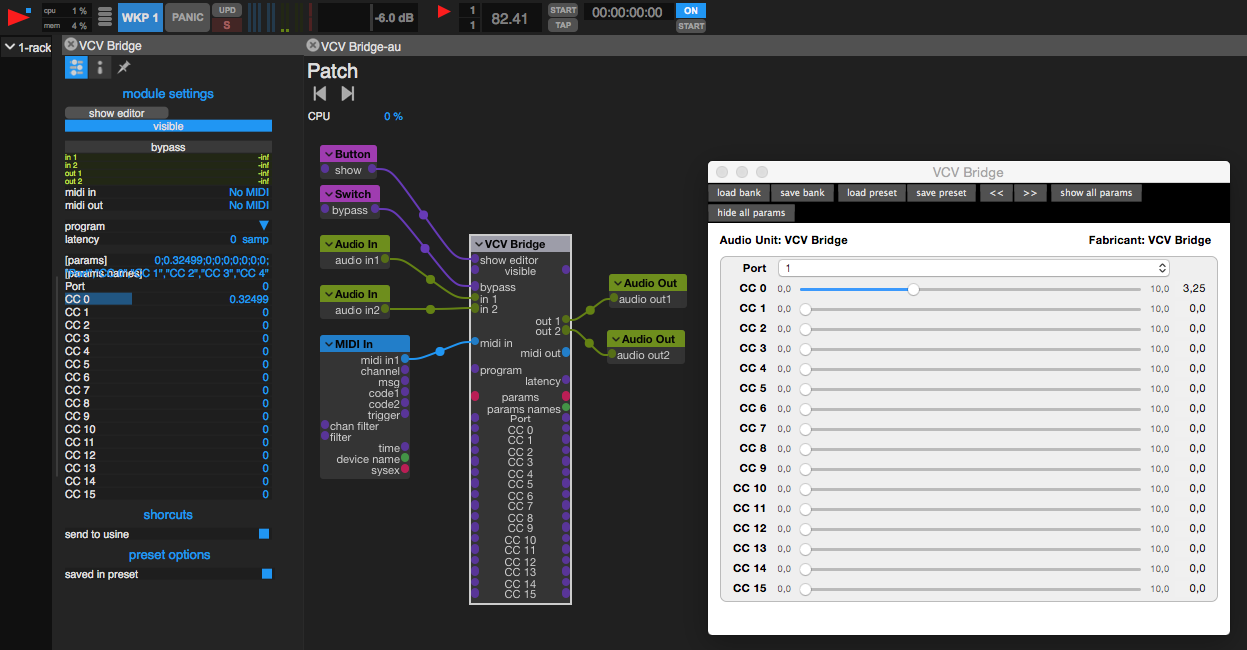Open the program dropdown triangle
Viewport: 1247px width, 650px height.
(264, 226)
